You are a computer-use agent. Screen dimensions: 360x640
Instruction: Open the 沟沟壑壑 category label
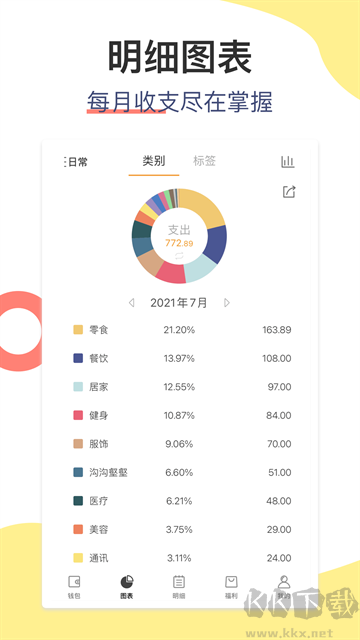click(109, 473)
